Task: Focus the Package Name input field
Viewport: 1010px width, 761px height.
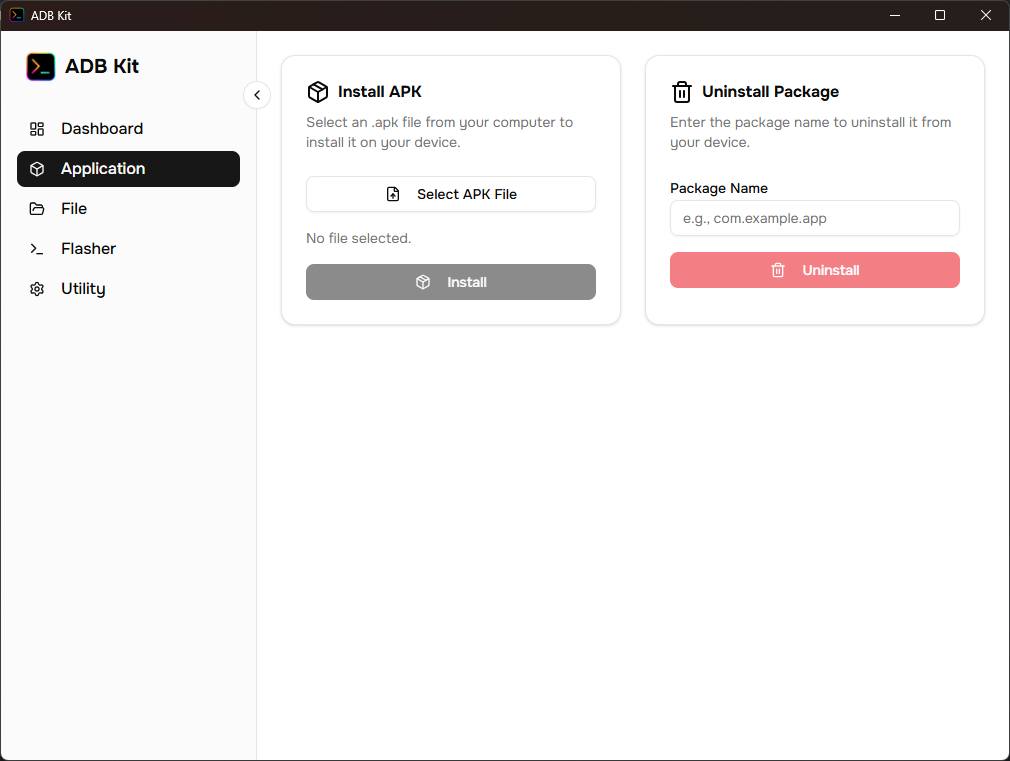Action: click(815, 218)
